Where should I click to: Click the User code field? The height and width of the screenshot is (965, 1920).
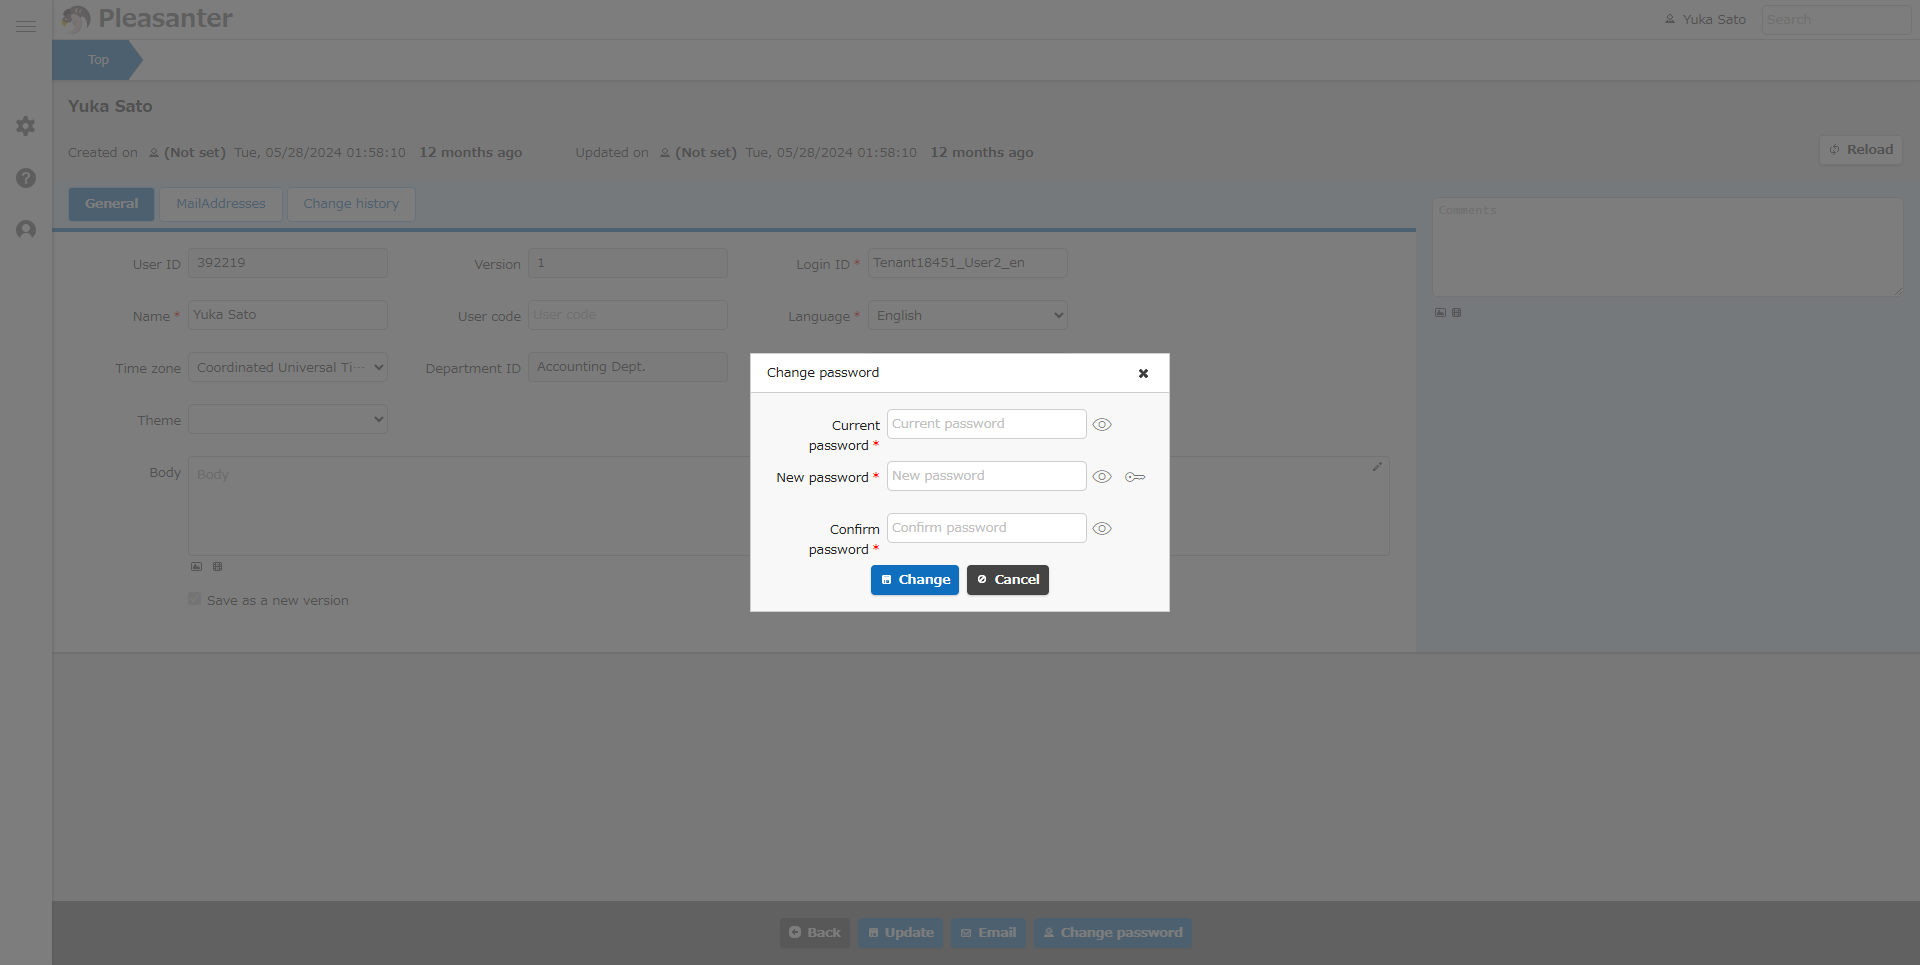click(628, 315)
